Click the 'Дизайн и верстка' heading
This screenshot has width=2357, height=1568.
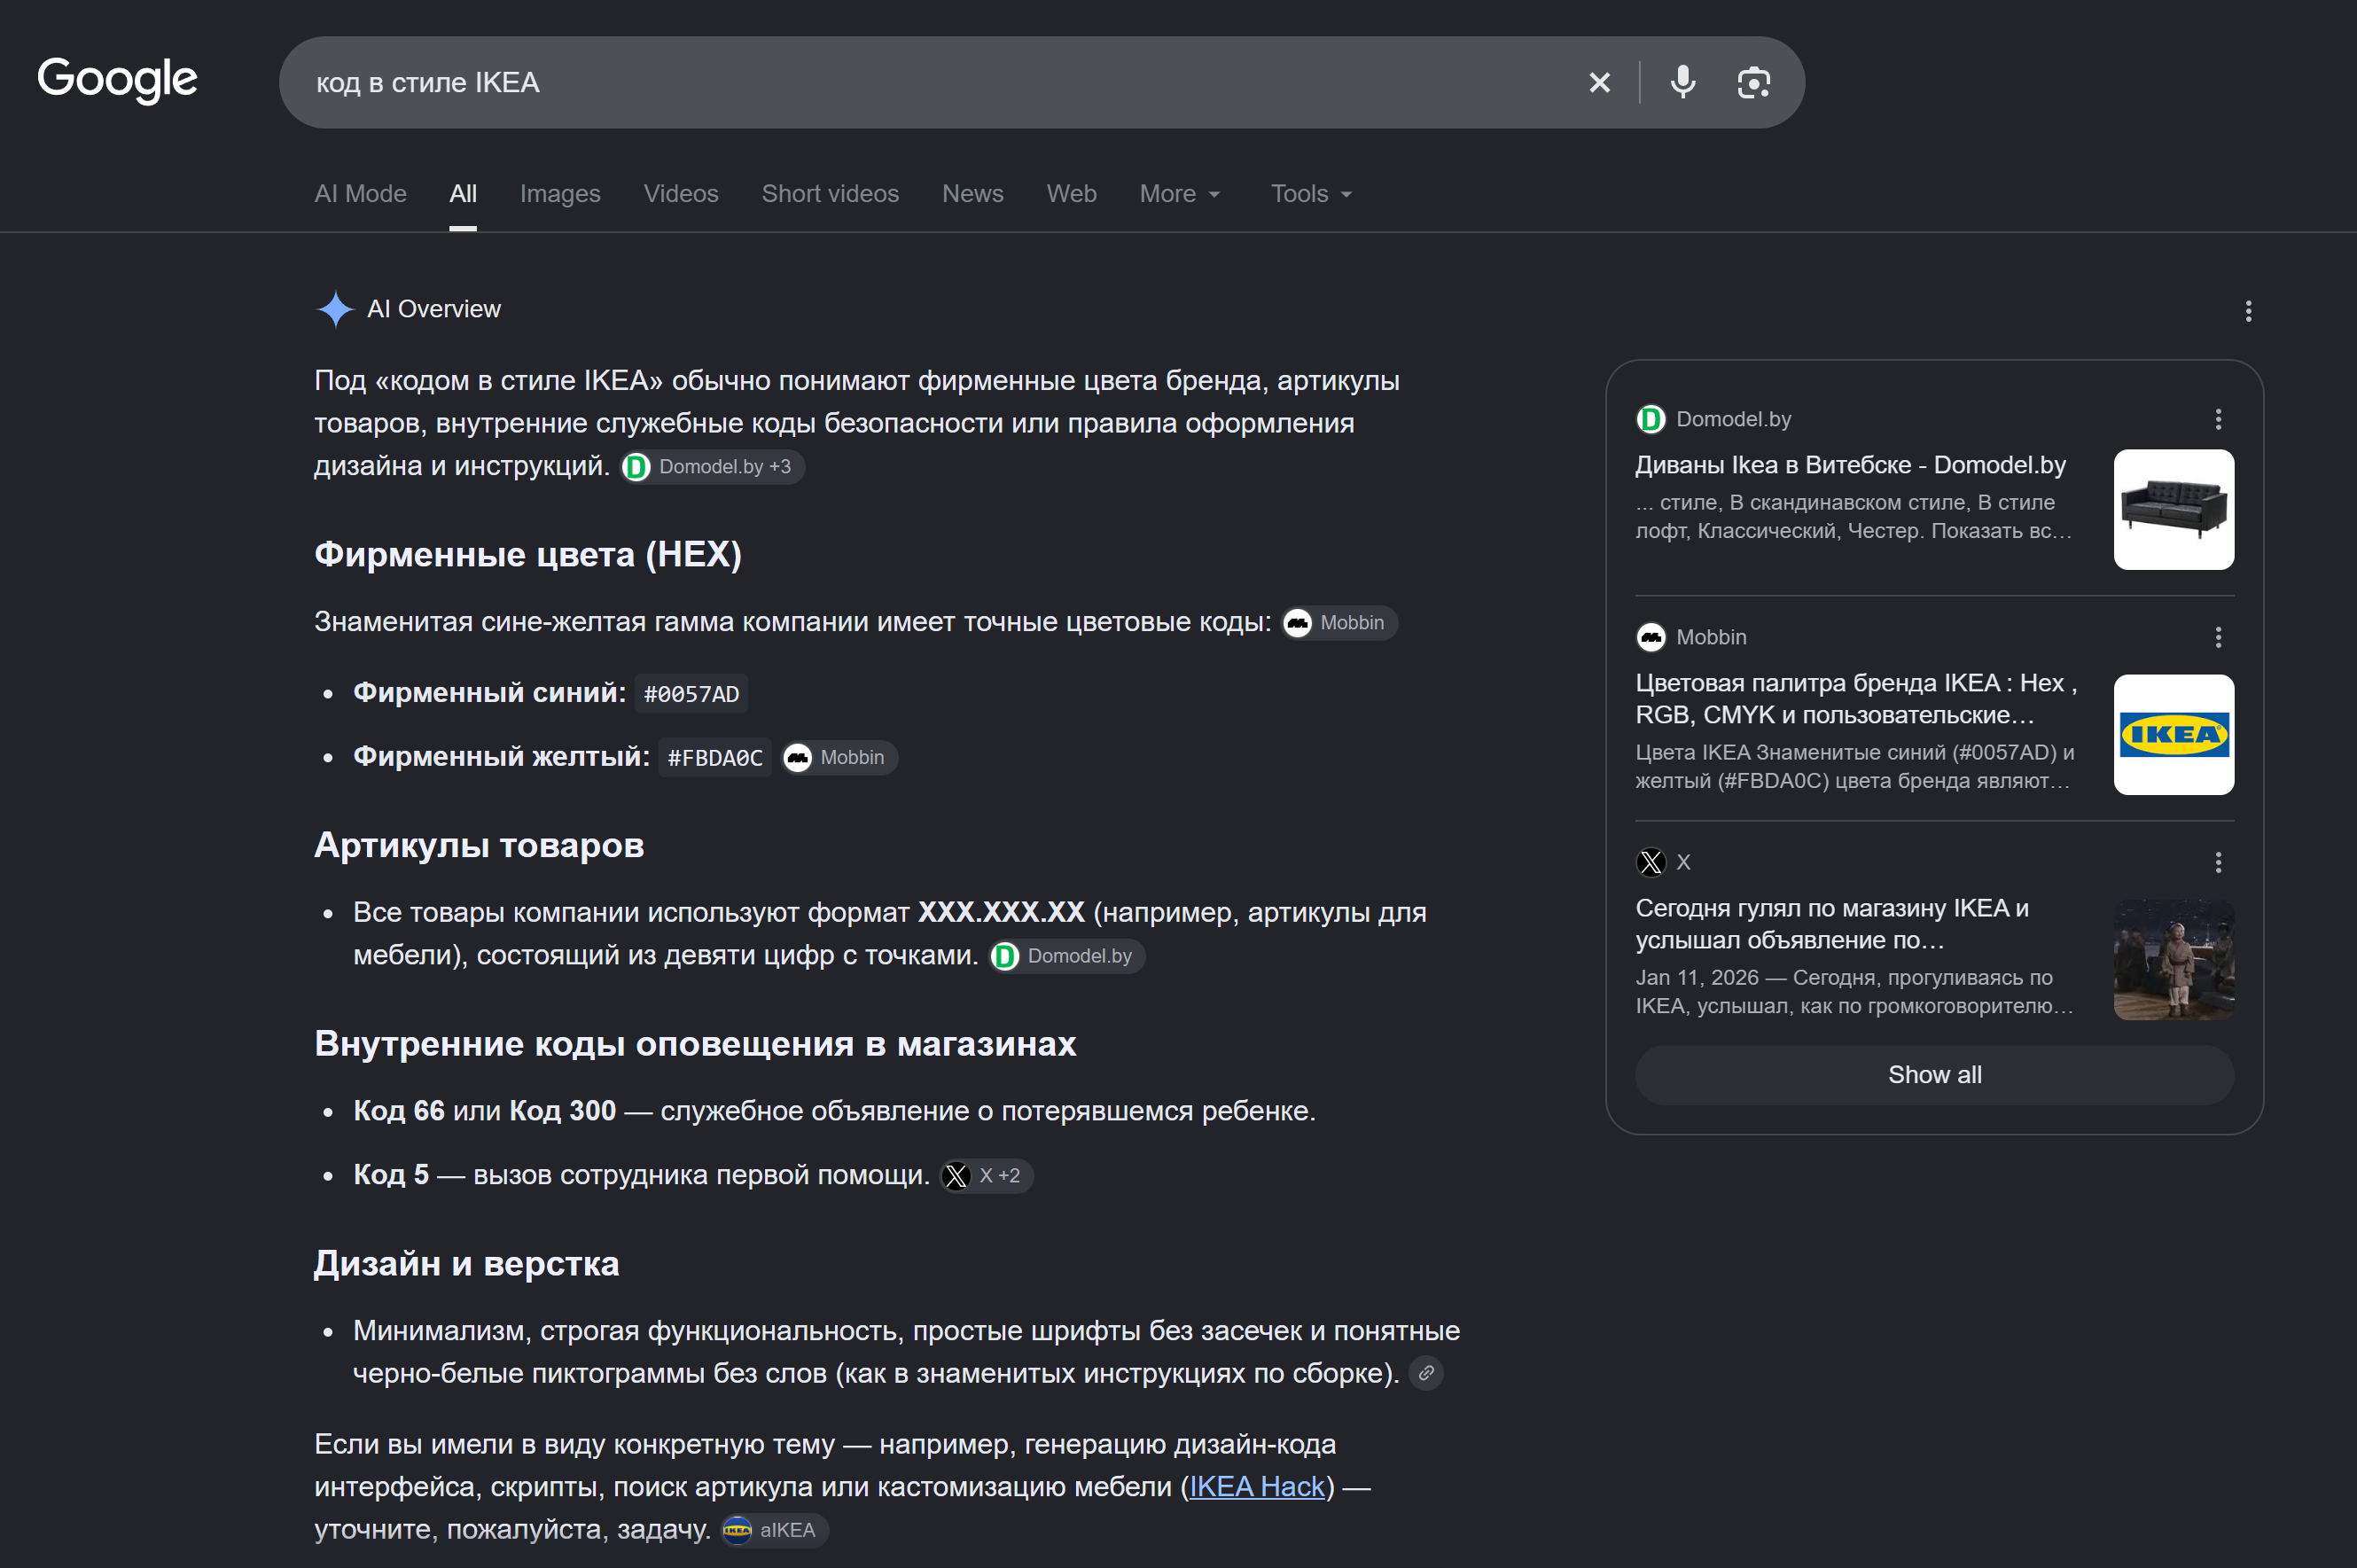tap(467, 1264)
